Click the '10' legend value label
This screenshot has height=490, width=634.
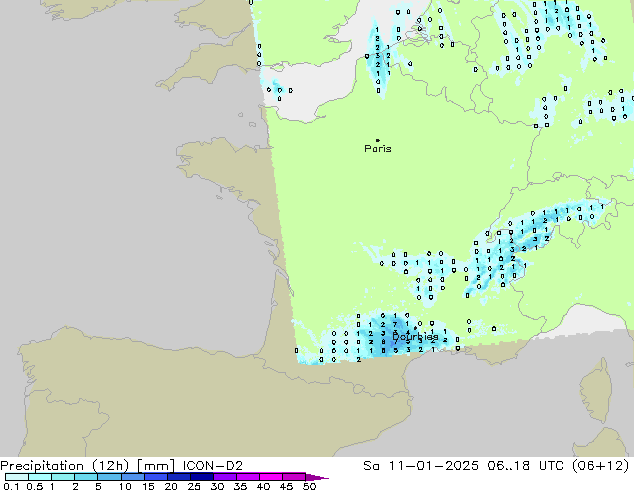point(125,486)
